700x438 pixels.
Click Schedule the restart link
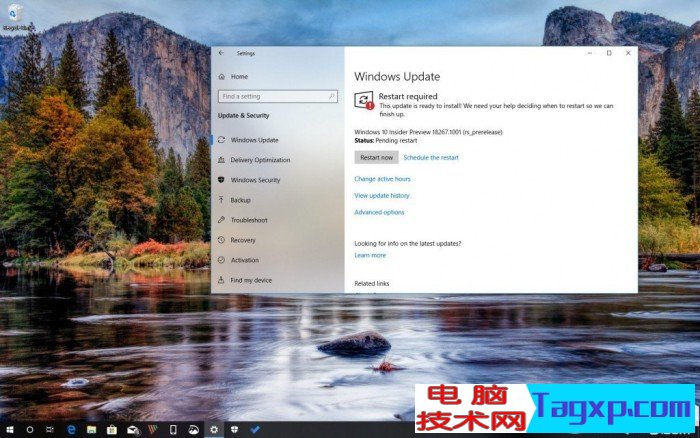pyautogui.click(x=431, y=158)
